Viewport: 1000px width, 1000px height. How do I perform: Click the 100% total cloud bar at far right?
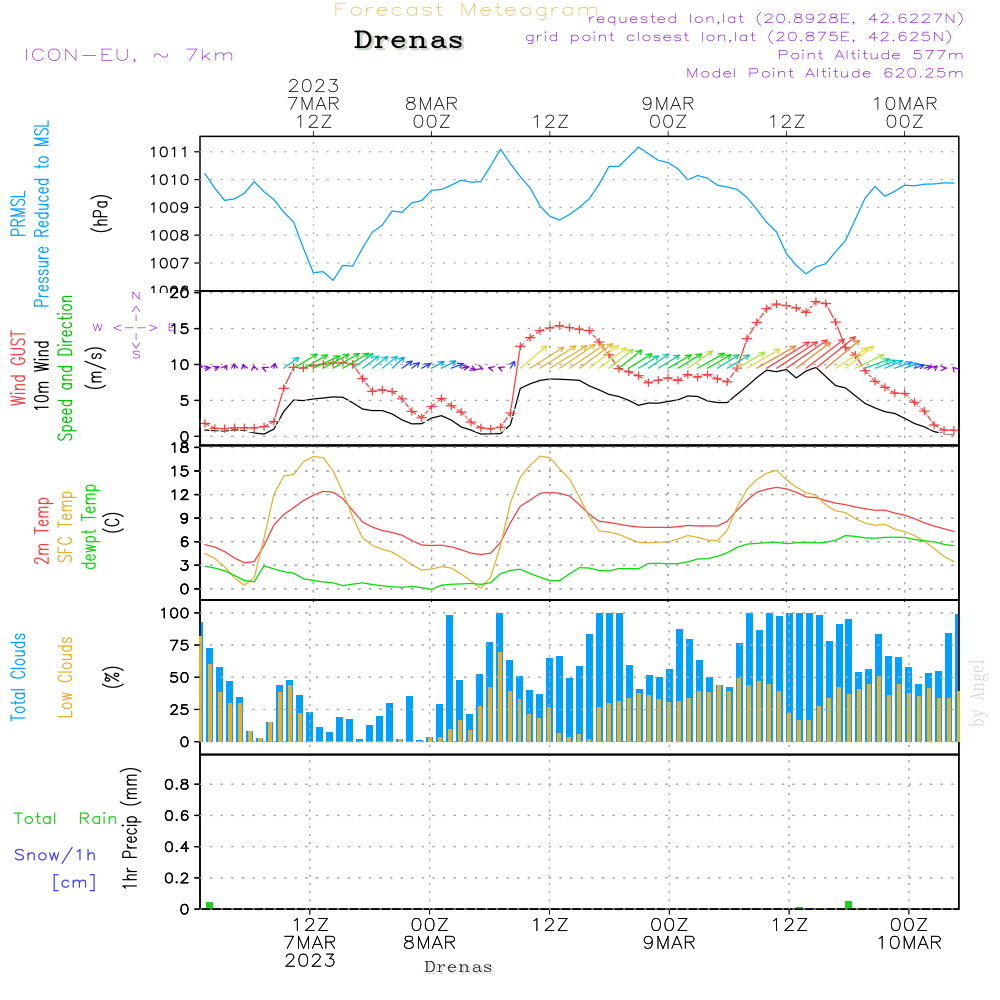(x=957, y=676)
